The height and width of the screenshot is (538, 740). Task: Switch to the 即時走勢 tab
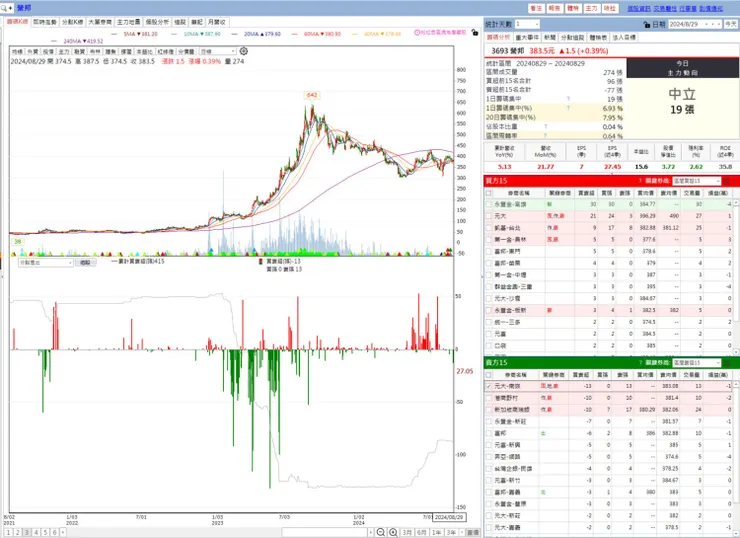tap(45, 22)
